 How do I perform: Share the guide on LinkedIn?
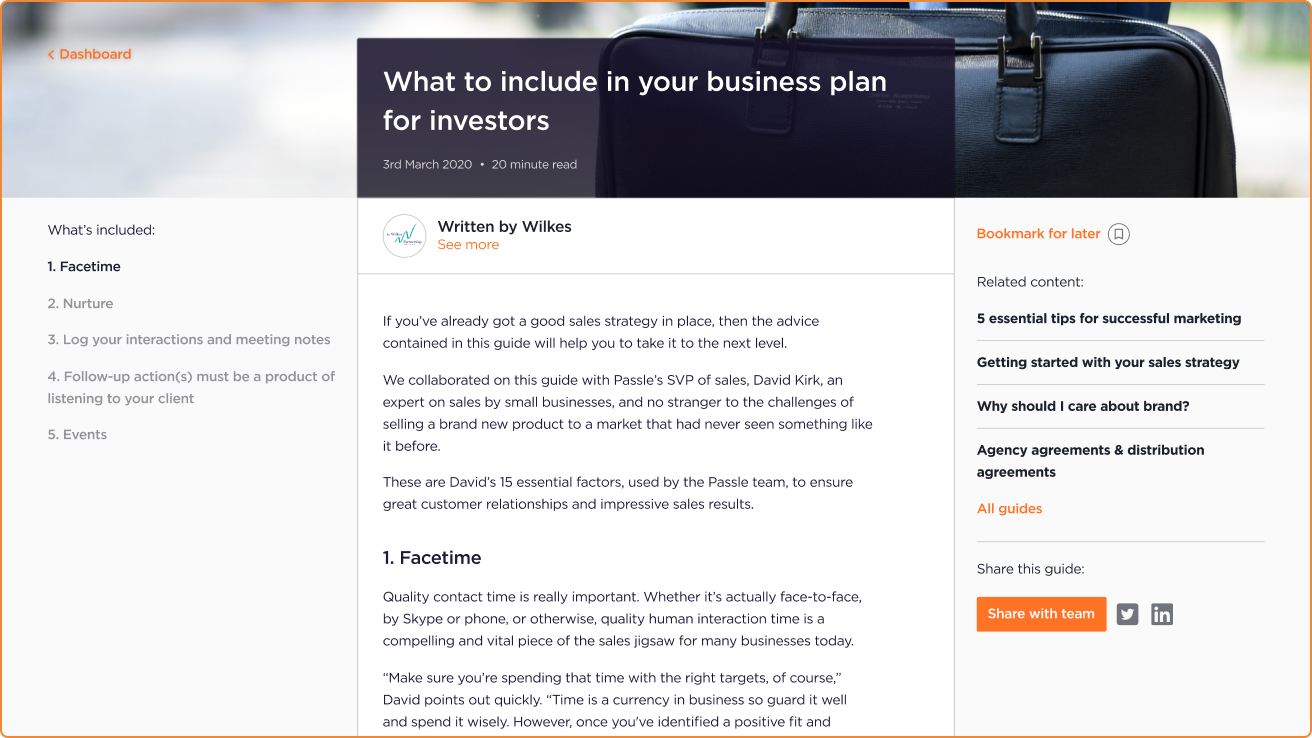coord(1161,614)
